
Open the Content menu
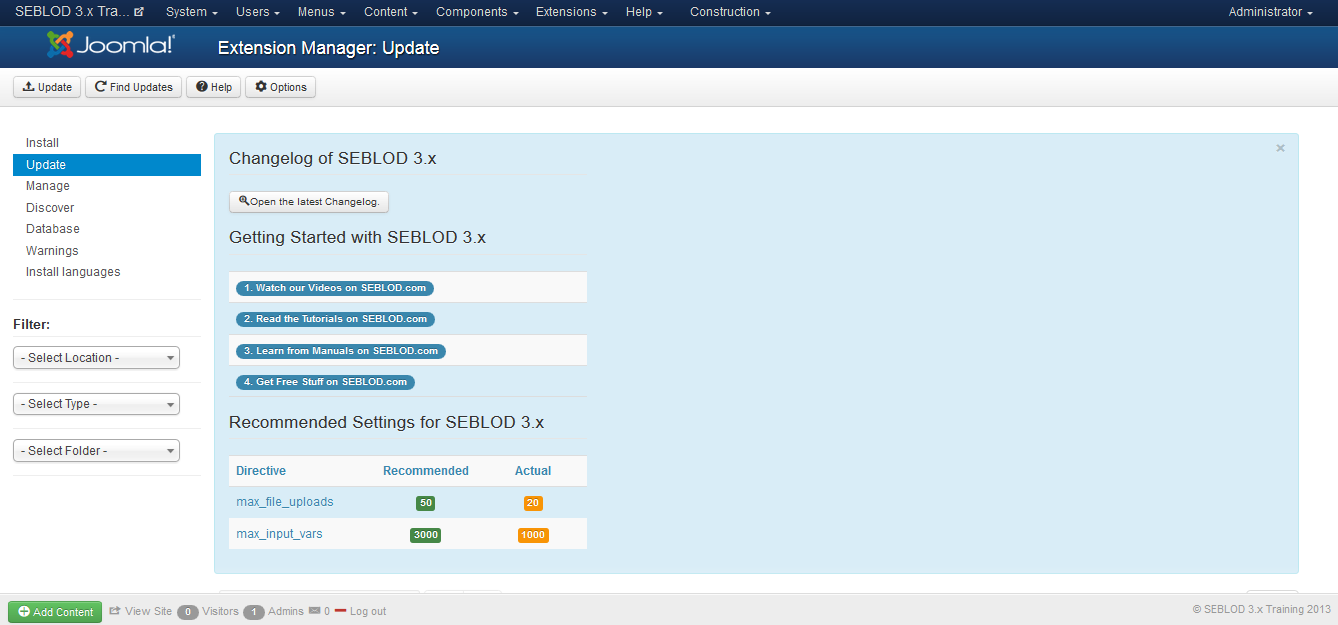coord(391,12)
